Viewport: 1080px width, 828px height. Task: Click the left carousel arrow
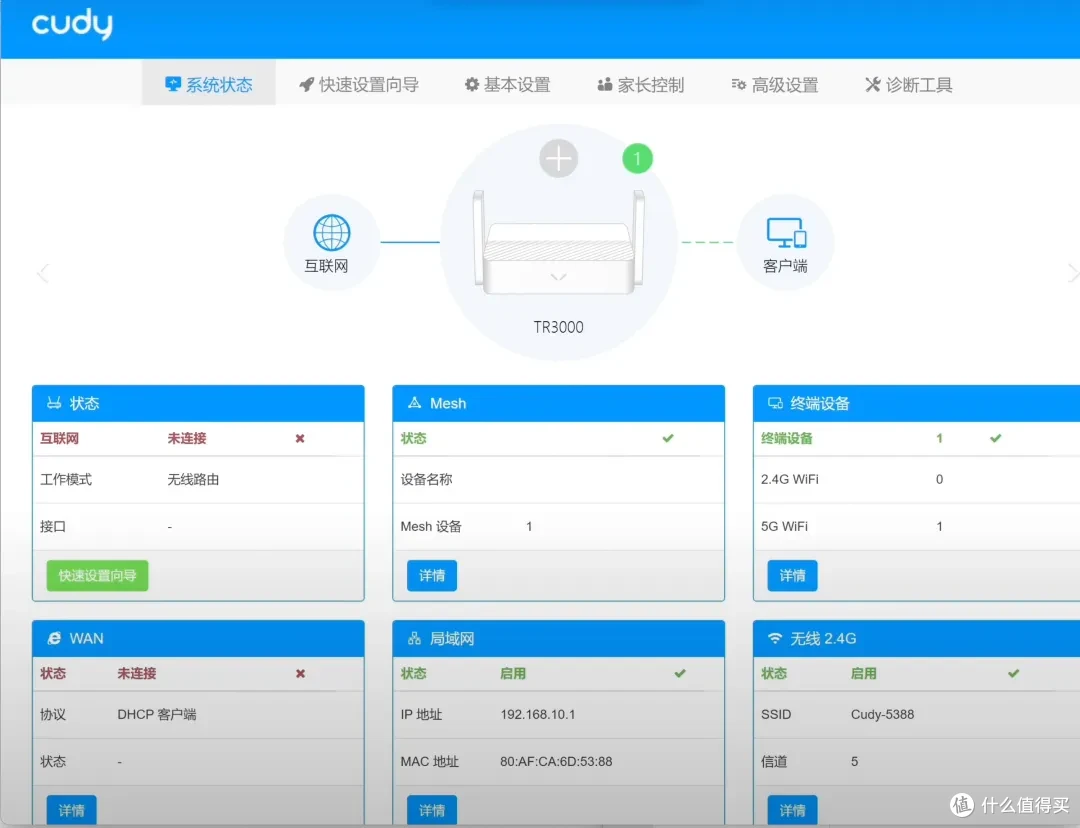click(x=43, y=273)
